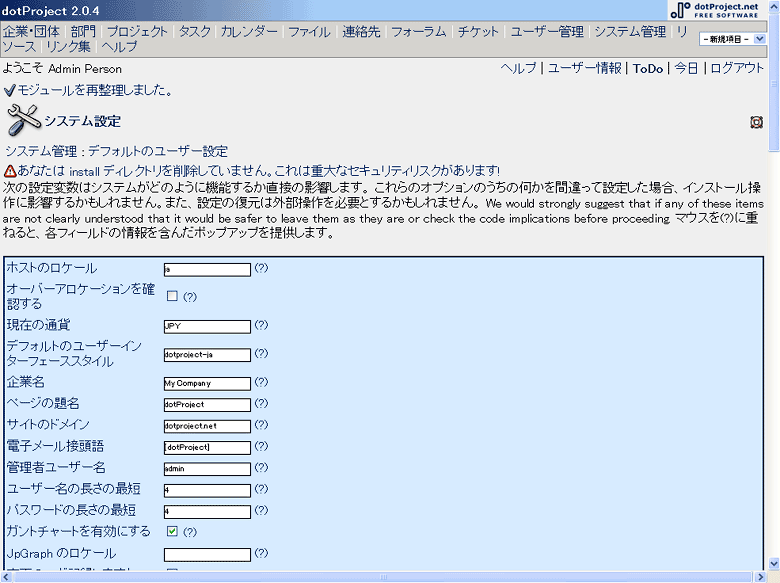Click the ヘルプ link beside ユーザー情報
Image resolution: width=780 pixels, height=583 pixels.
click(518, 68)
